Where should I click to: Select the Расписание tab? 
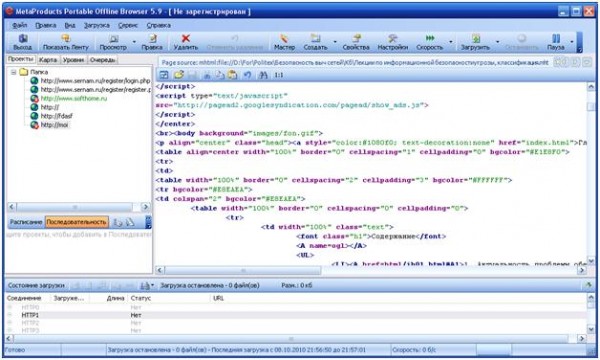[x=26, y=222]
